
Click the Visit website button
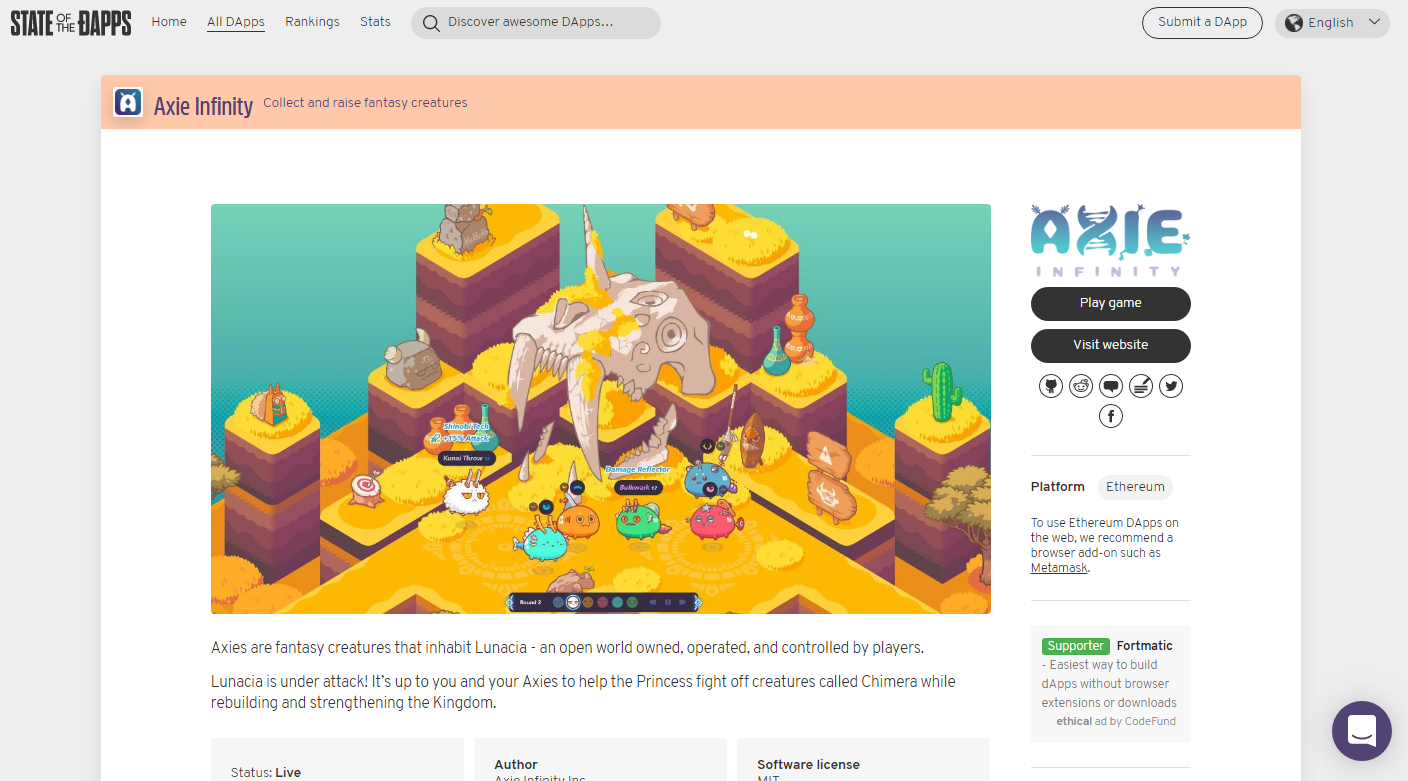[1110, 345]
